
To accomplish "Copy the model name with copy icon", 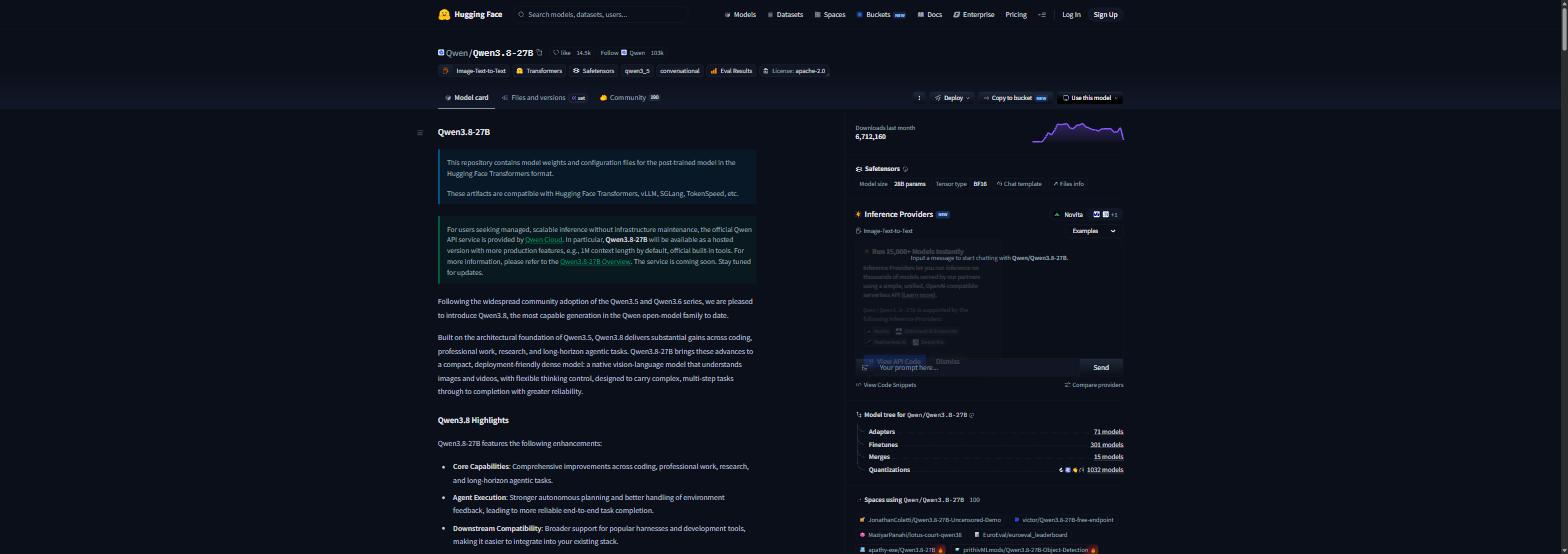I will pos(539,53).
